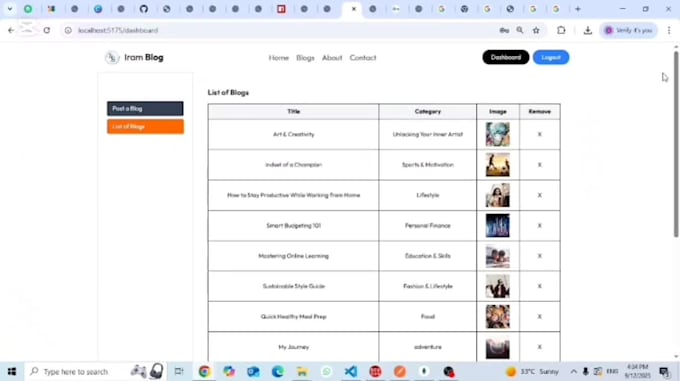Open Chrome three-dot menu

pyautogui.click(x=669, y=30)
